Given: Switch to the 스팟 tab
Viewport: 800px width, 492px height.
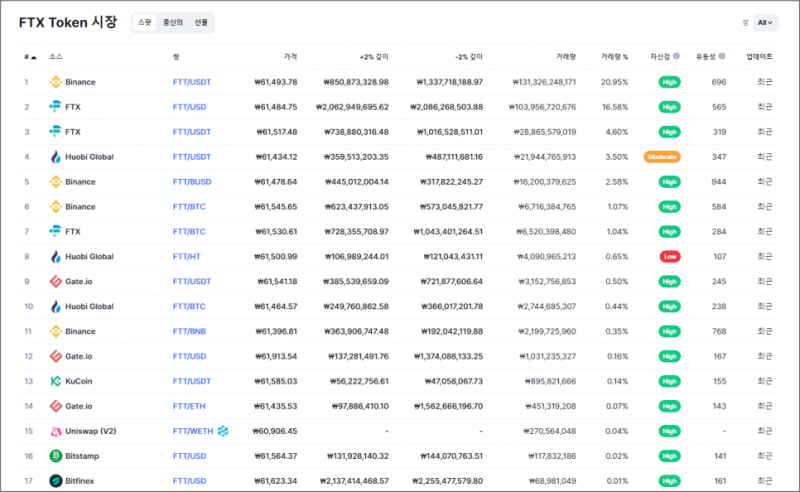Looking at the screenshot, I should (x=146, y=22).
